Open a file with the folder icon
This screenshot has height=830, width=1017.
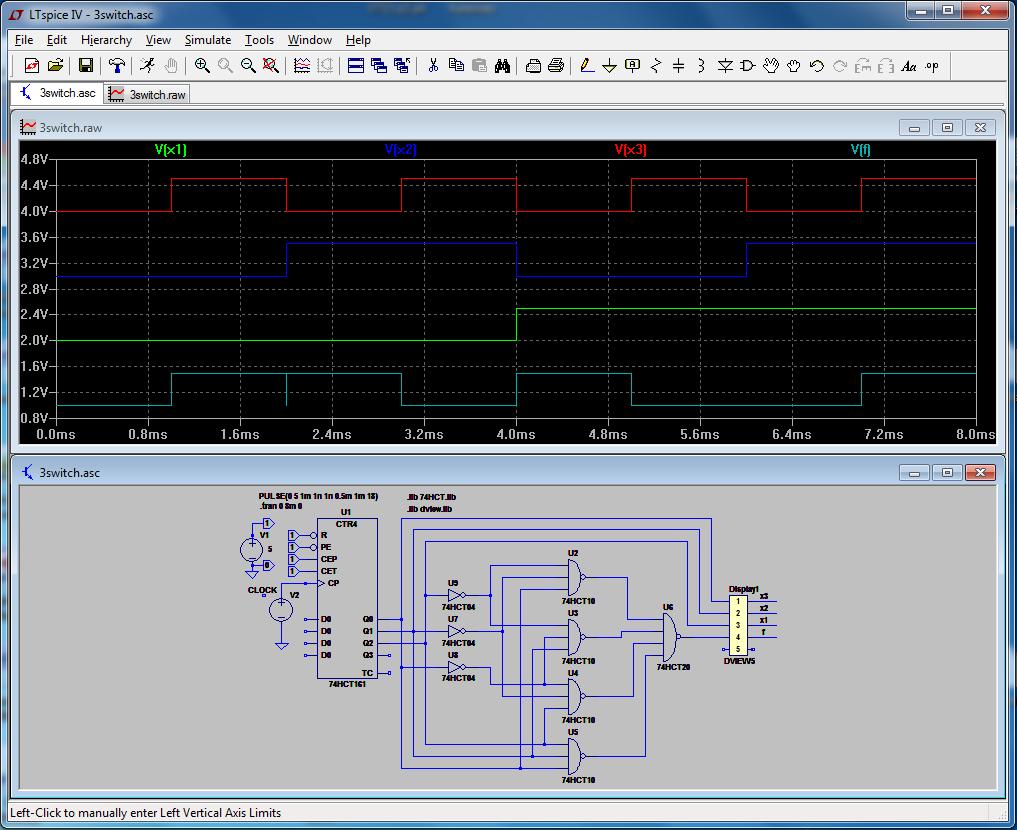55,65
